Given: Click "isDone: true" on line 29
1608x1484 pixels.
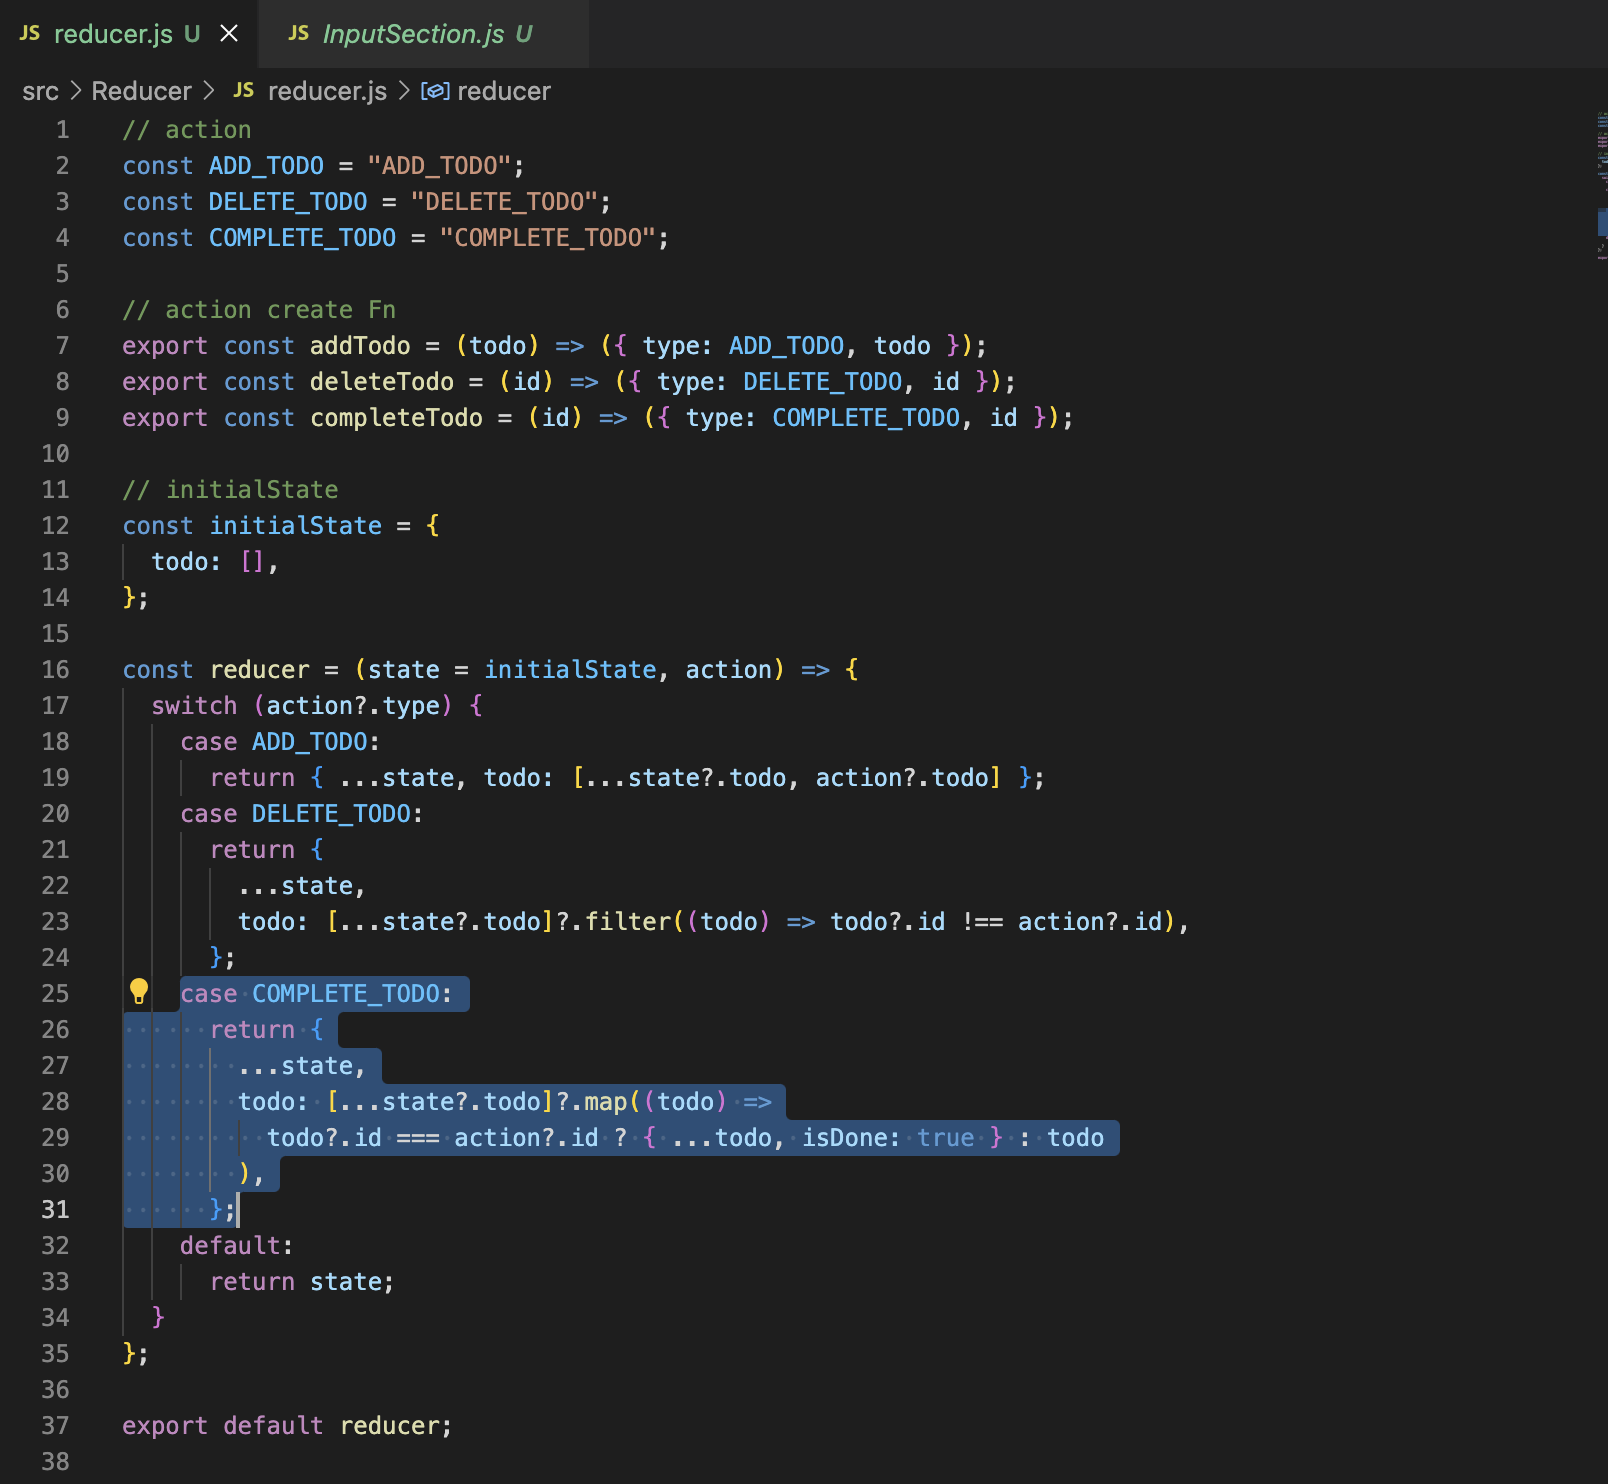Looking at the screenshot, I should (888, 1138).
